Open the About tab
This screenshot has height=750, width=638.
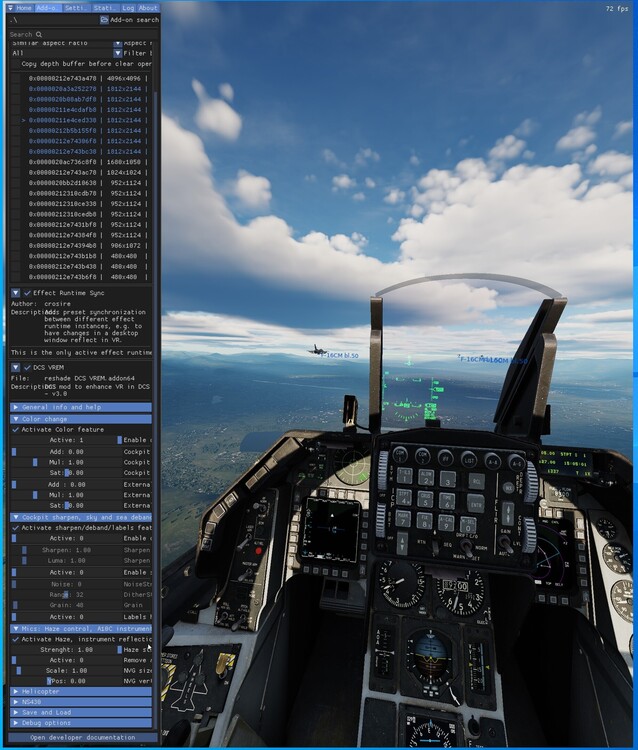pos(148,8)
